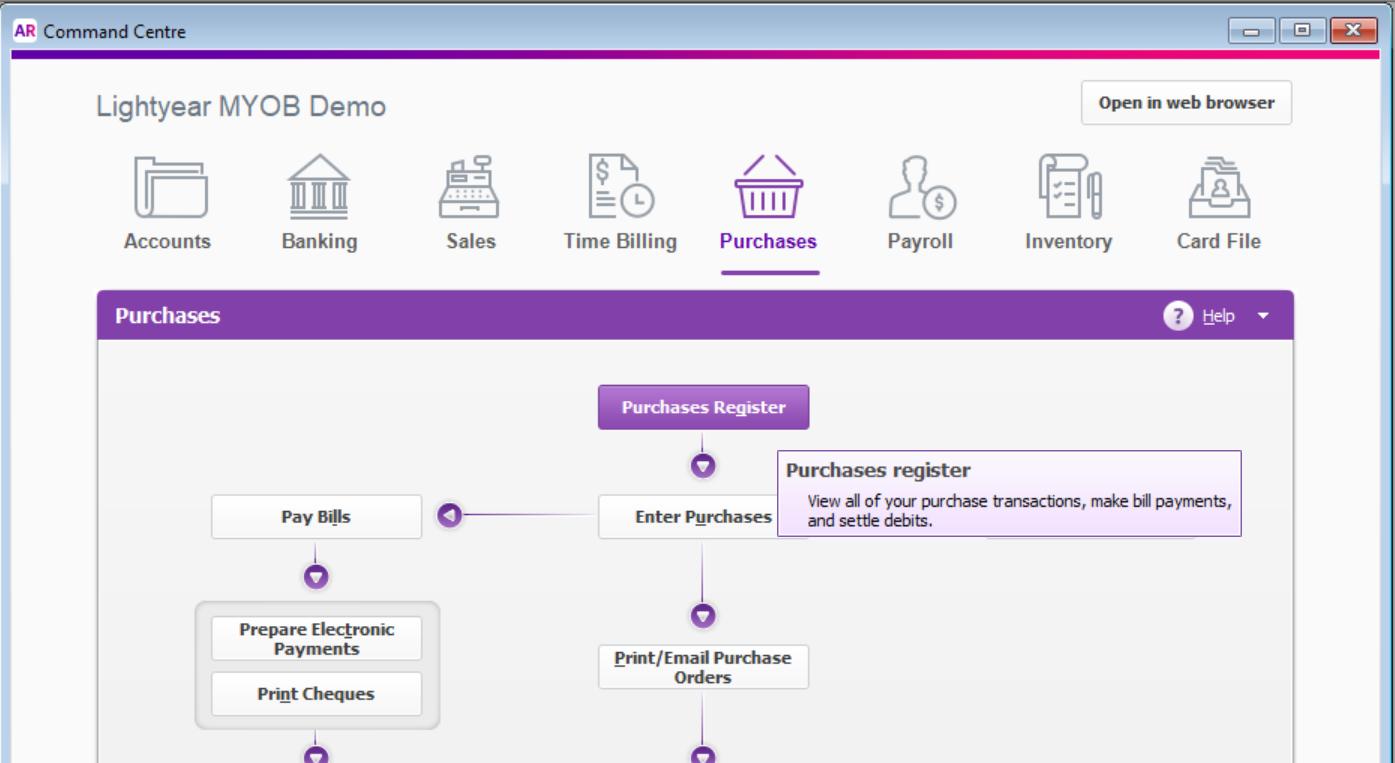Click the Print Cheques button
This screenshot has width=1395, height=763.
[x=316, y=694]
